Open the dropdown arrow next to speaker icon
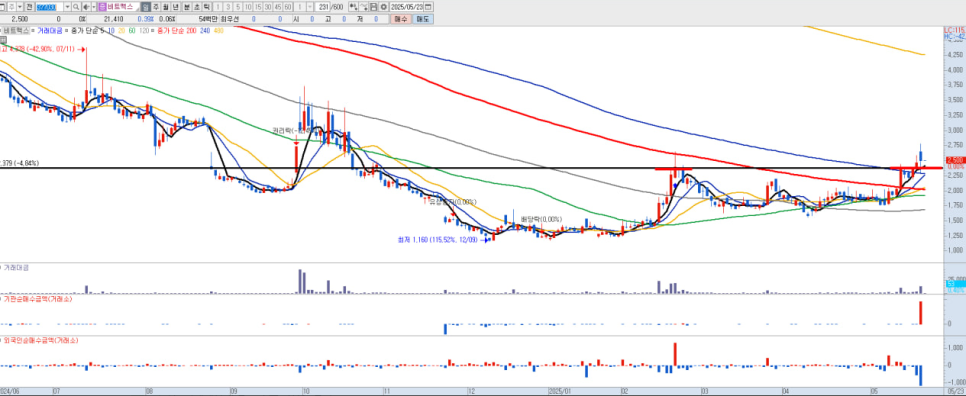966x396 pixels. tap(94, 7)
